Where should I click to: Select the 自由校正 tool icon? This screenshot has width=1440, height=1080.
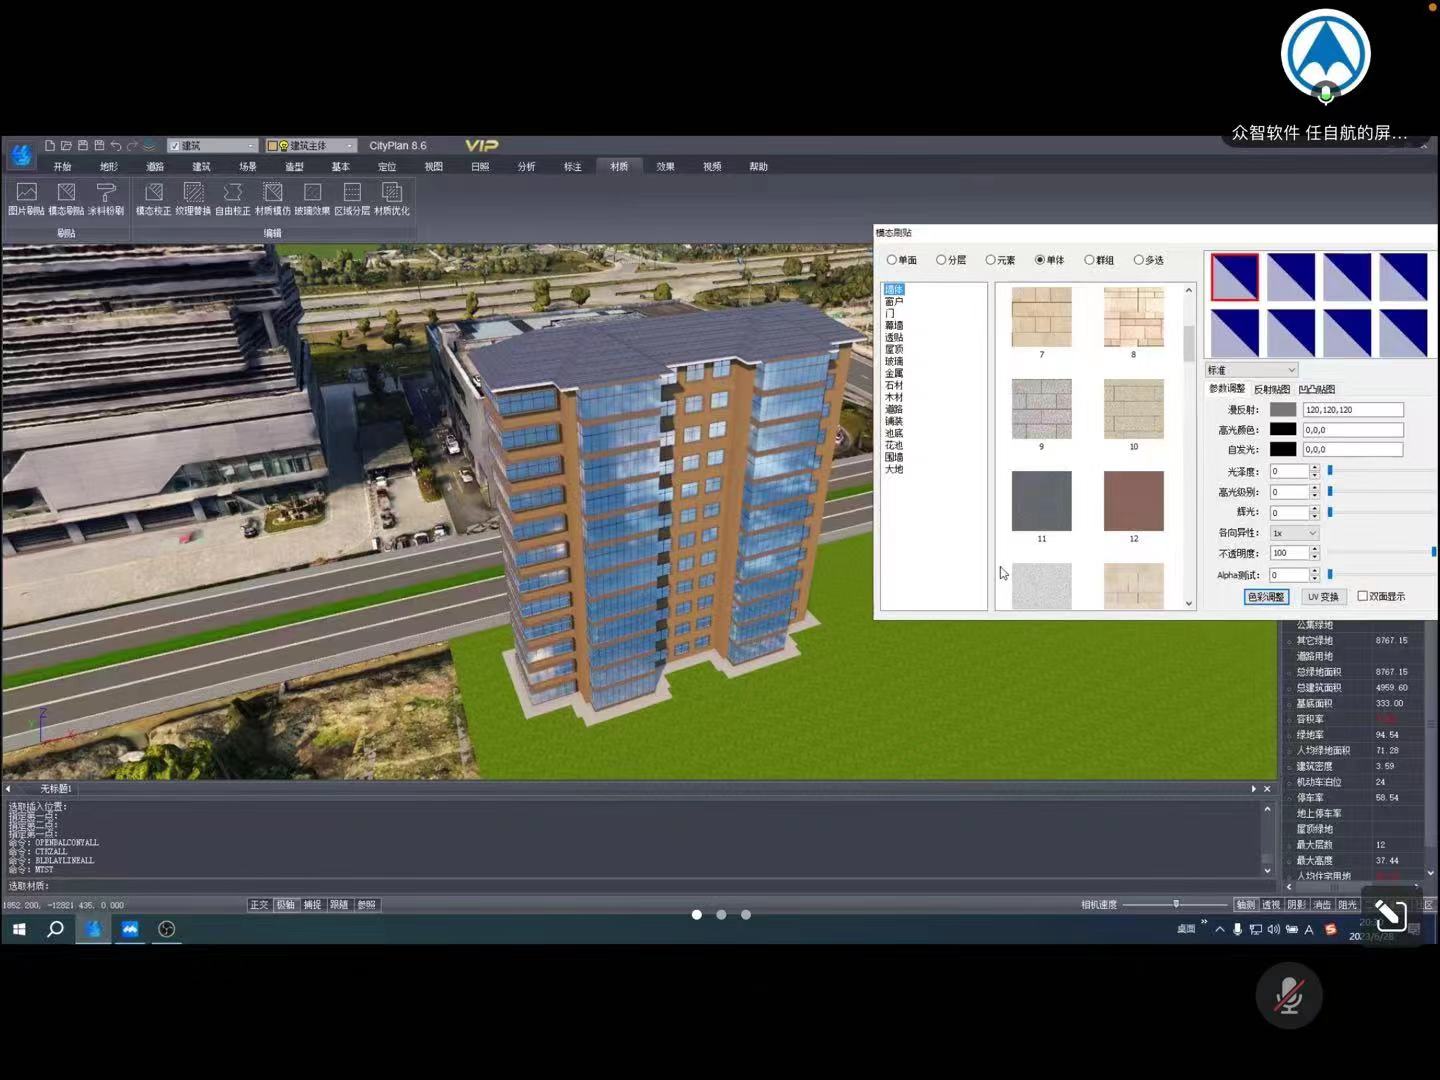(233, 193)
